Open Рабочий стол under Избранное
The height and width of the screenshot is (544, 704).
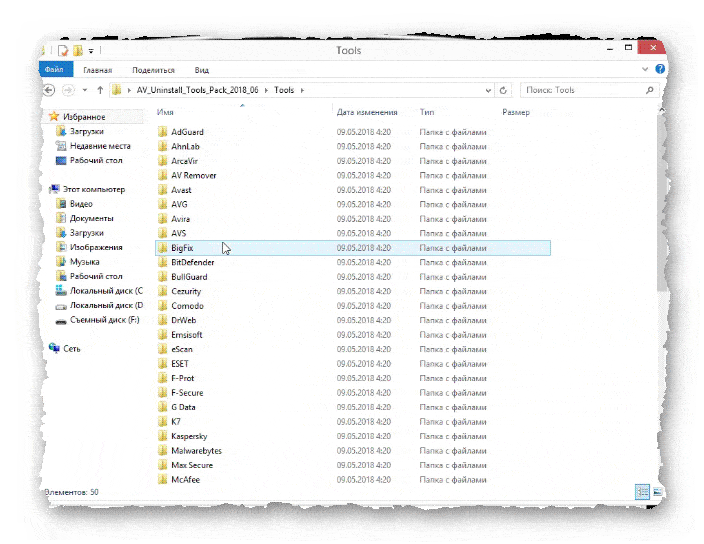[x=96, y=160]
